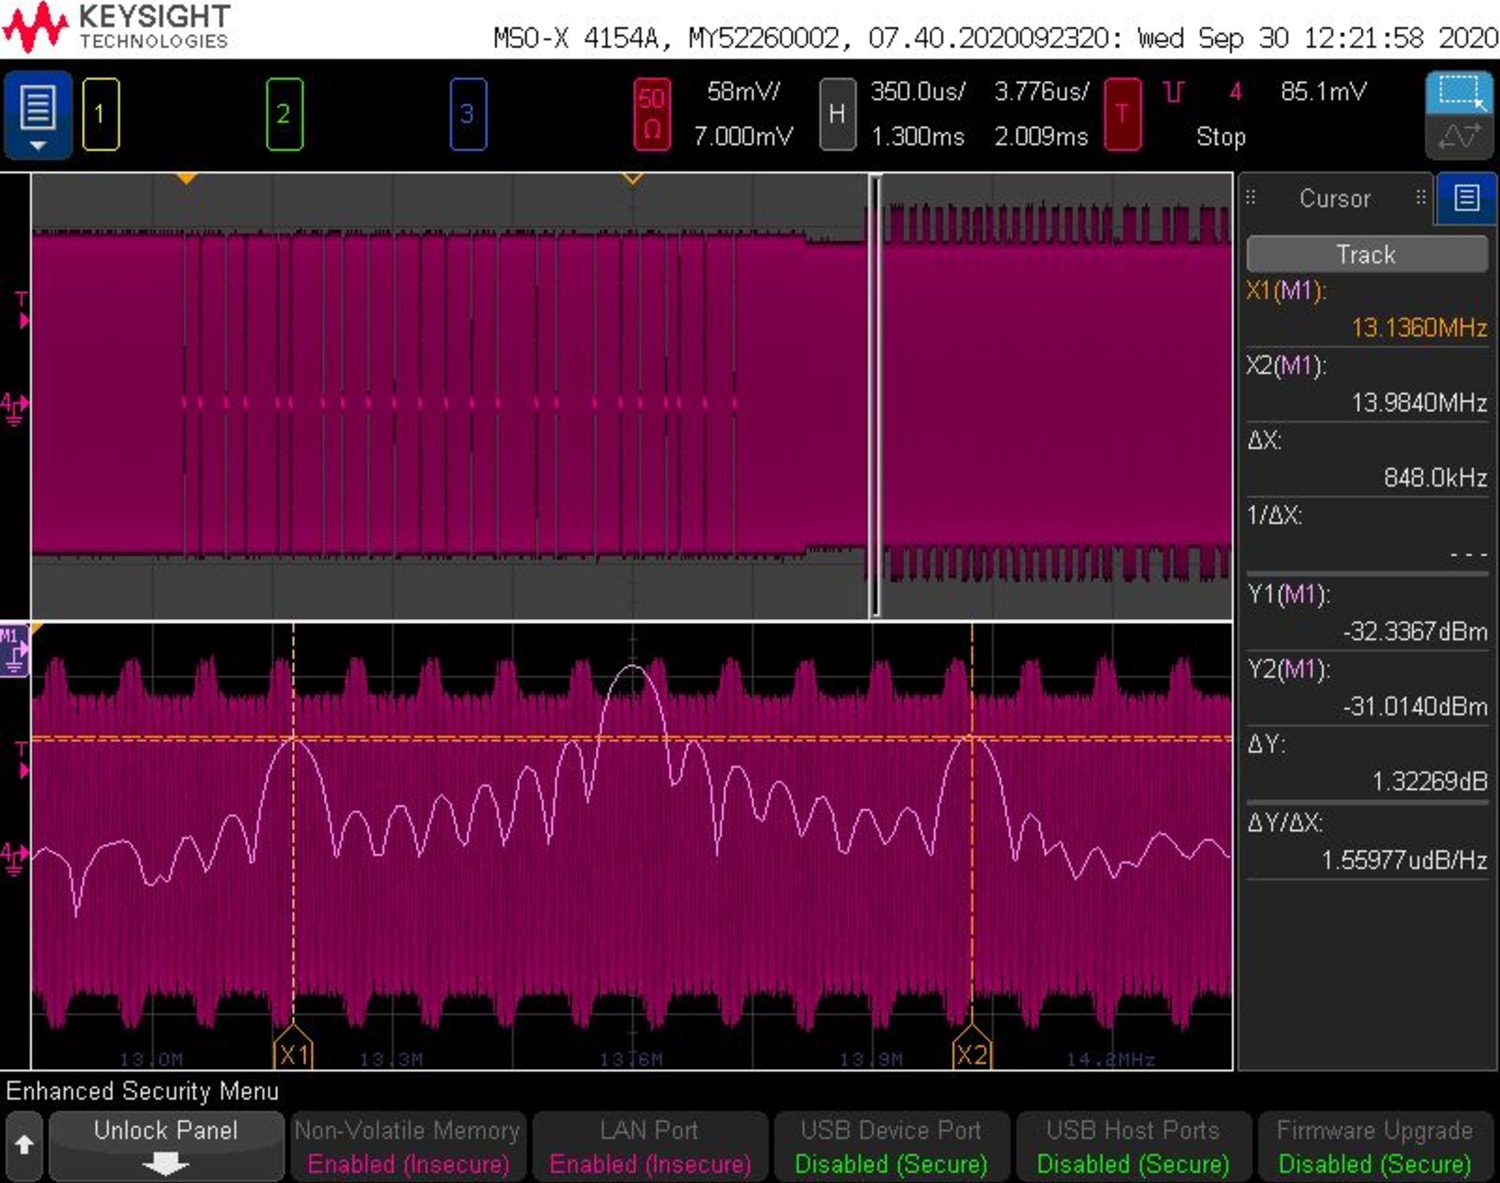
Task: Open the main menu icon top left
Action: click(x=37, y=105)
